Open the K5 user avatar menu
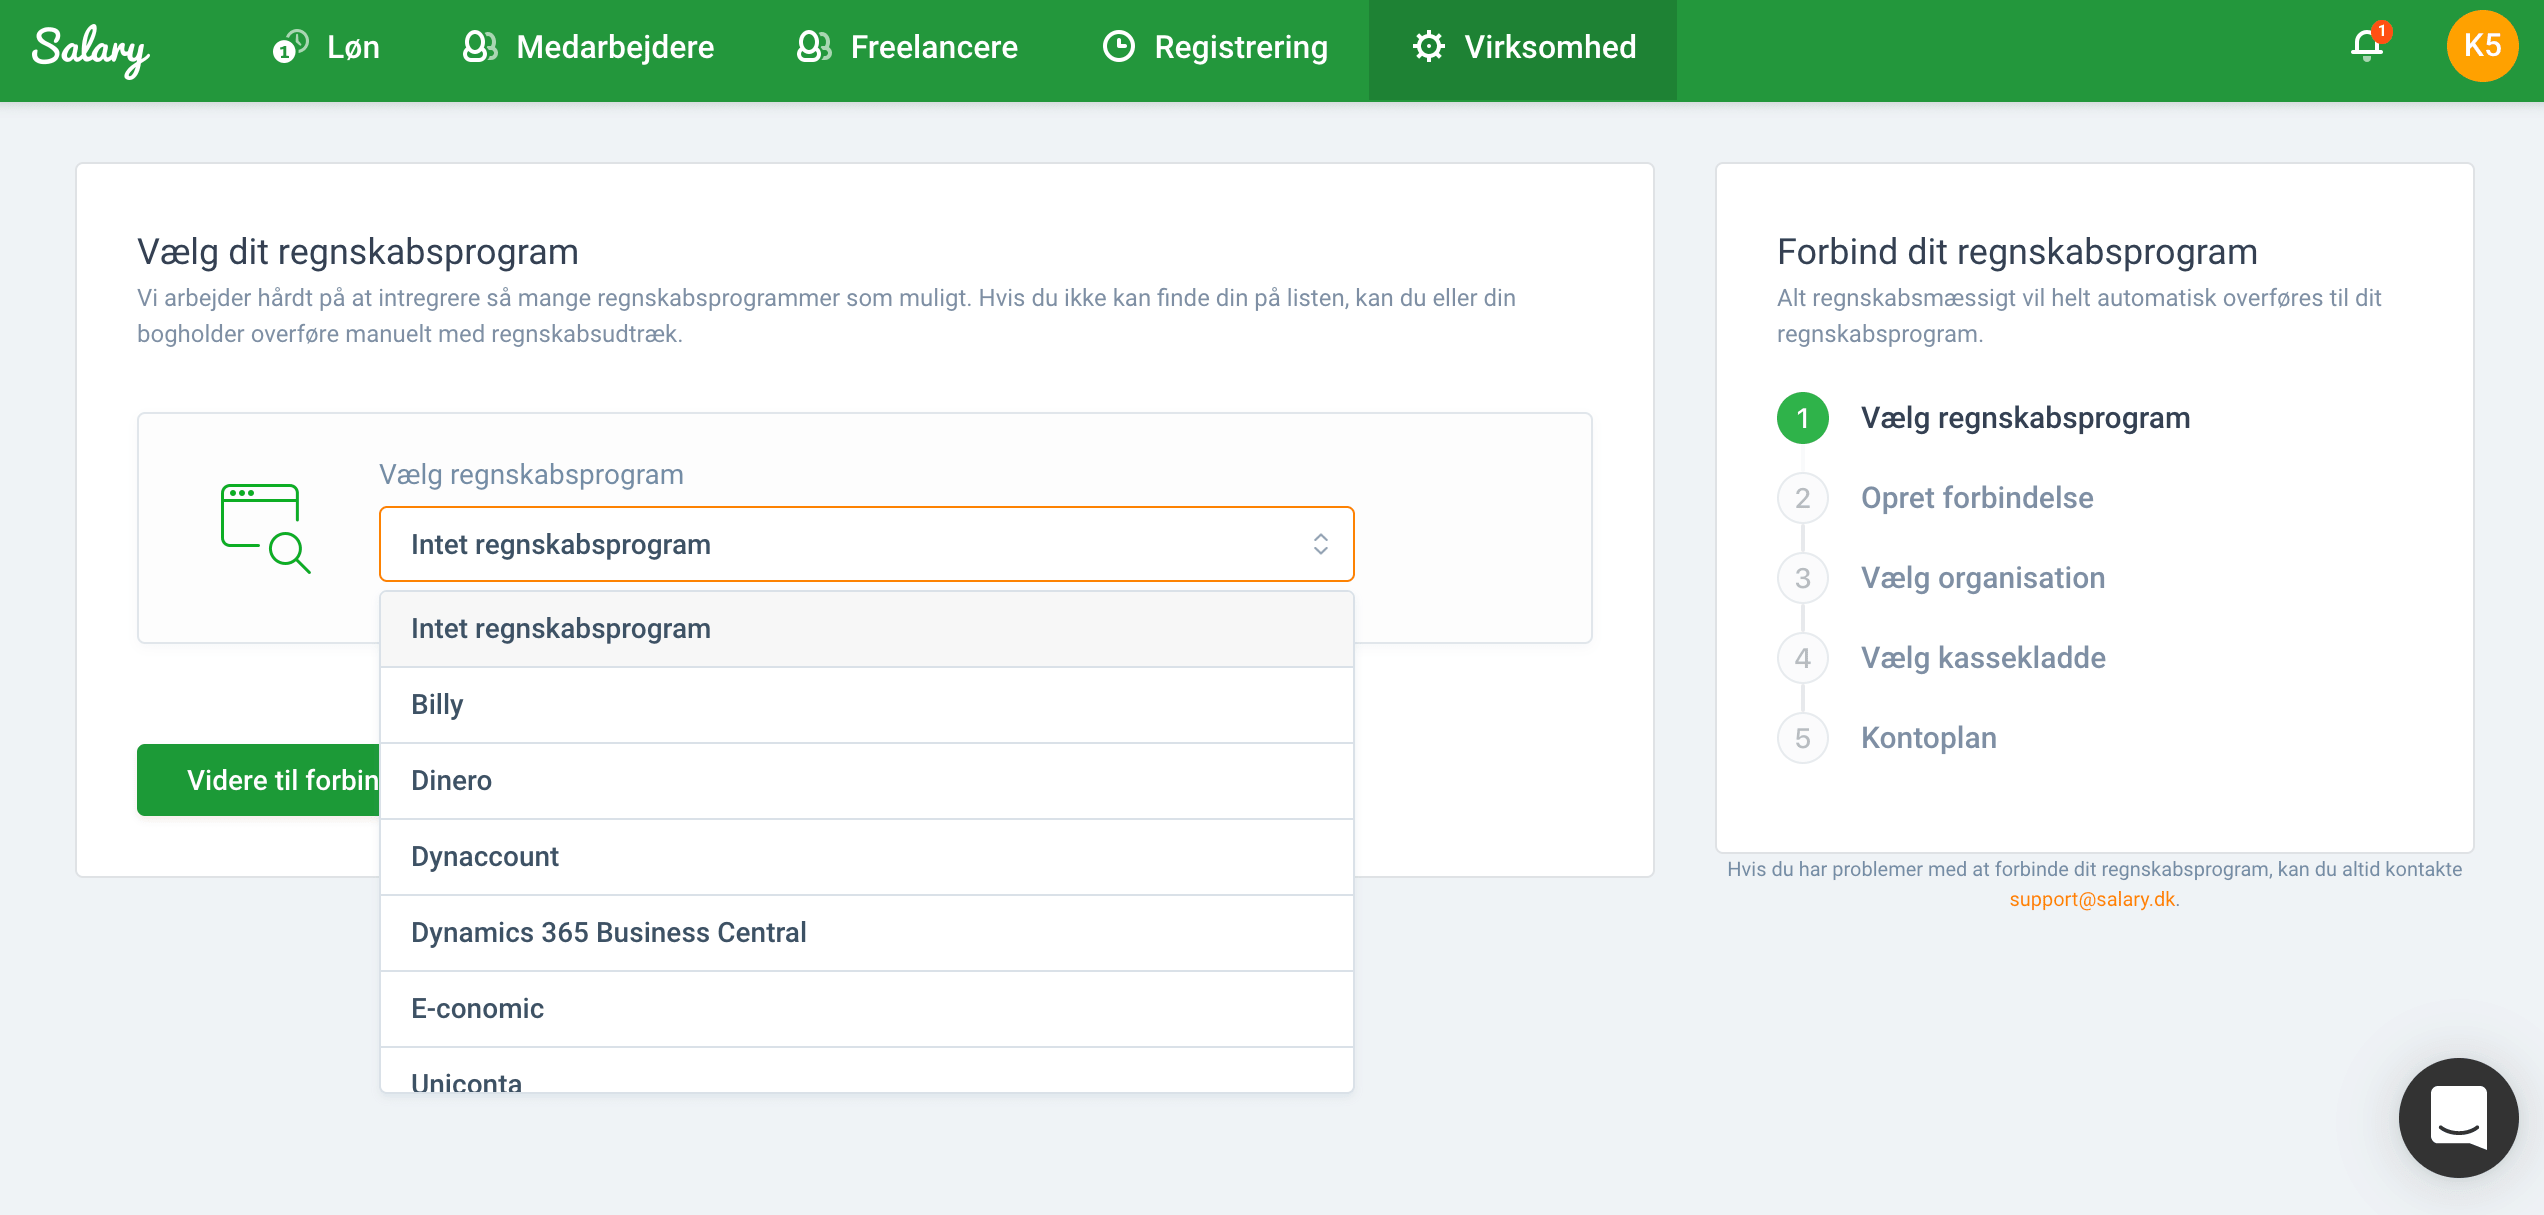This screenshot has width=2544, height=1215. [2481, 46]
